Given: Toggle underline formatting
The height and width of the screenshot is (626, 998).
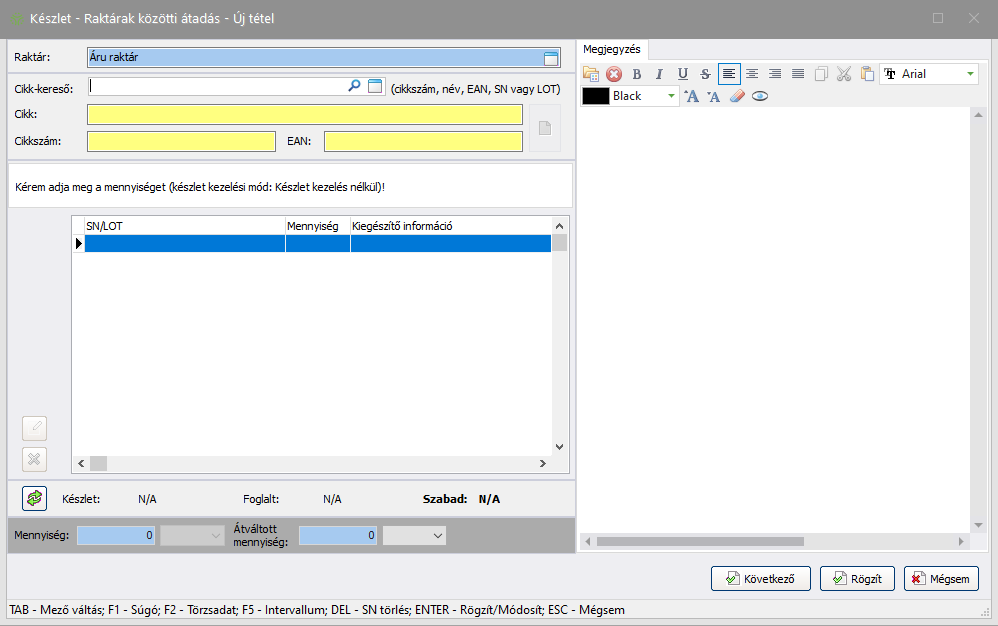Looking at the screenshot, I should pyautogui.click(x=682, y=74).
